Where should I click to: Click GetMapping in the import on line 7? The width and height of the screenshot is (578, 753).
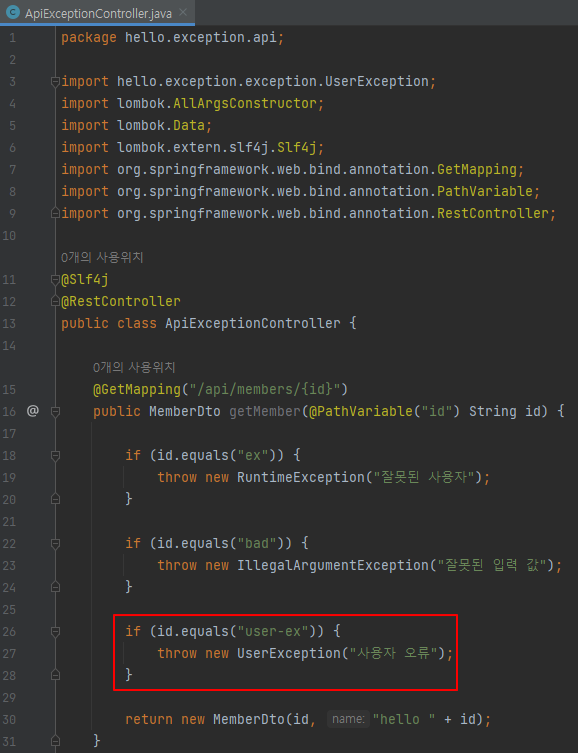click(476, 170)
